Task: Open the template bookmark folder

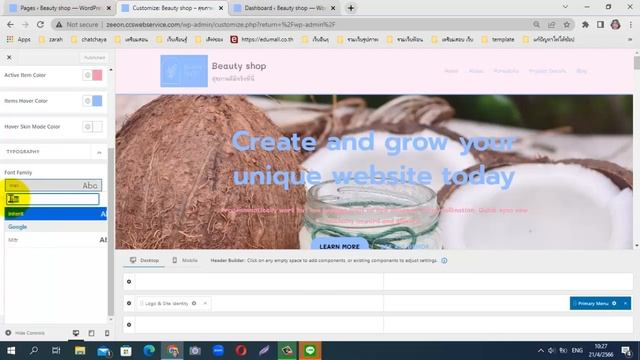Action: click(498, 40)
